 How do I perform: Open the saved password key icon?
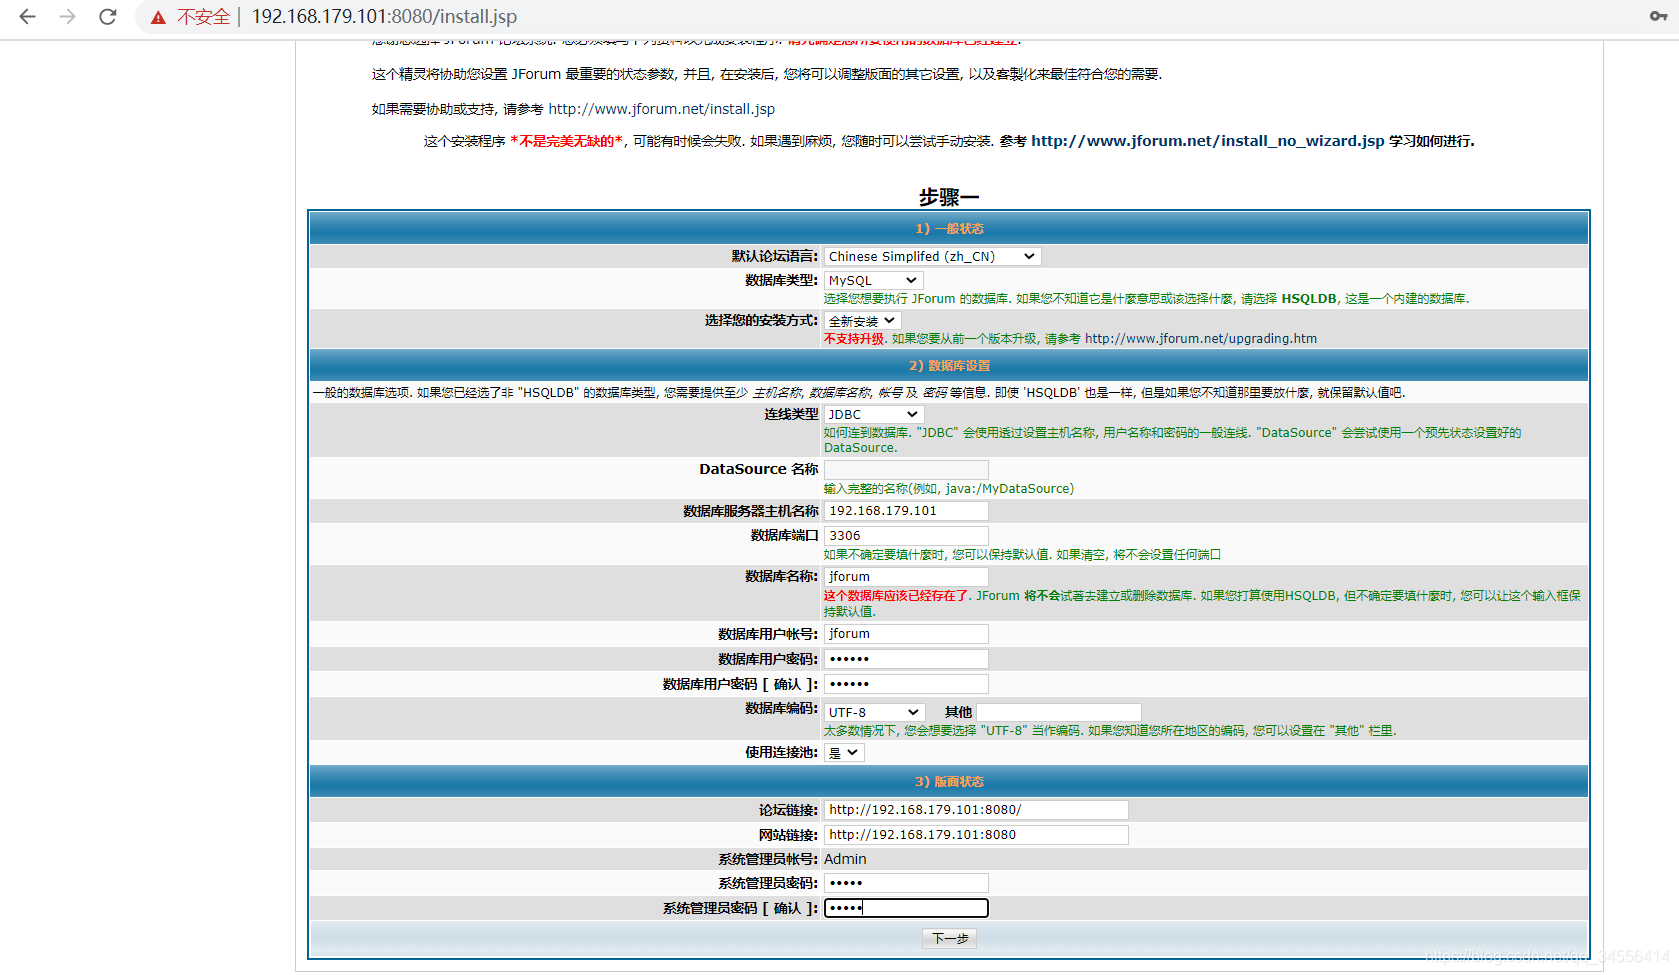1658,16
